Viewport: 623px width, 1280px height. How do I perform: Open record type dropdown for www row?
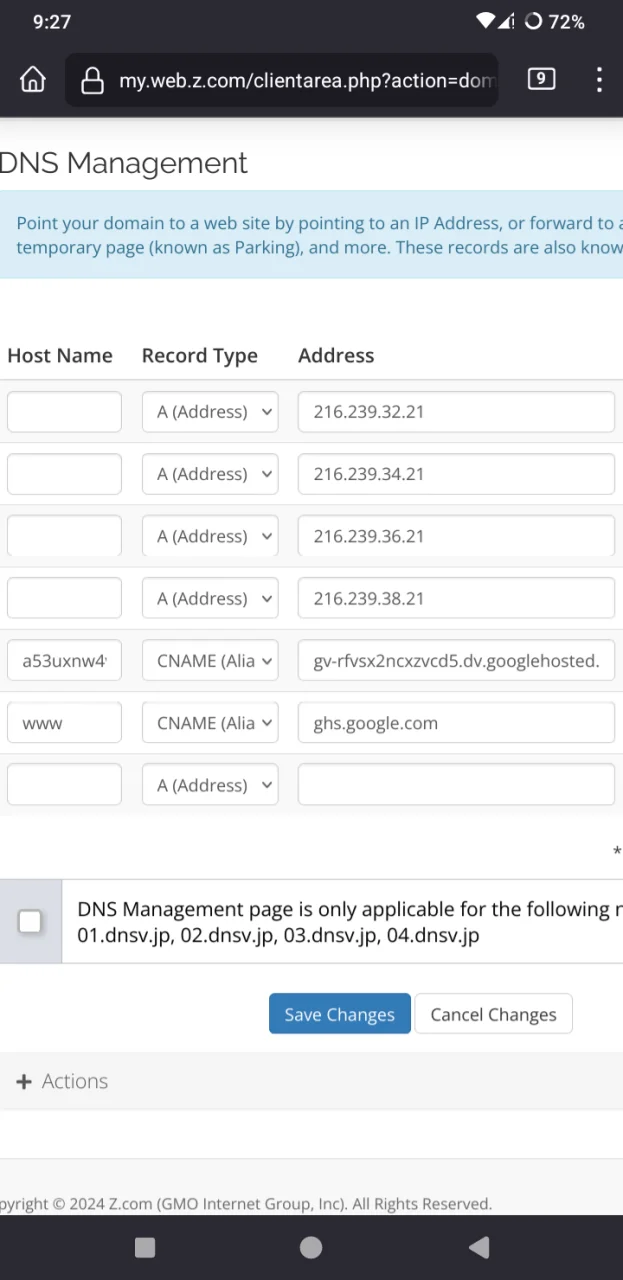click(x=210, y=723)
